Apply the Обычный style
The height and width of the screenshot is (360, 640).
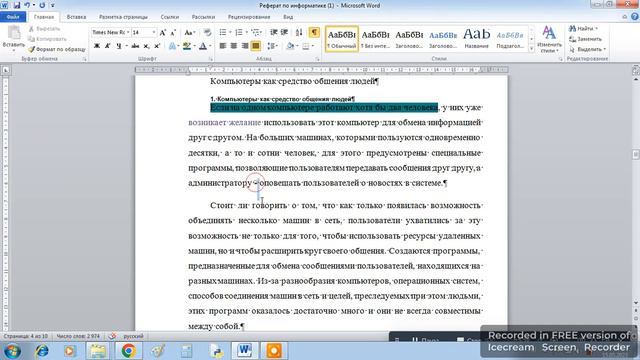coord(342,39)
